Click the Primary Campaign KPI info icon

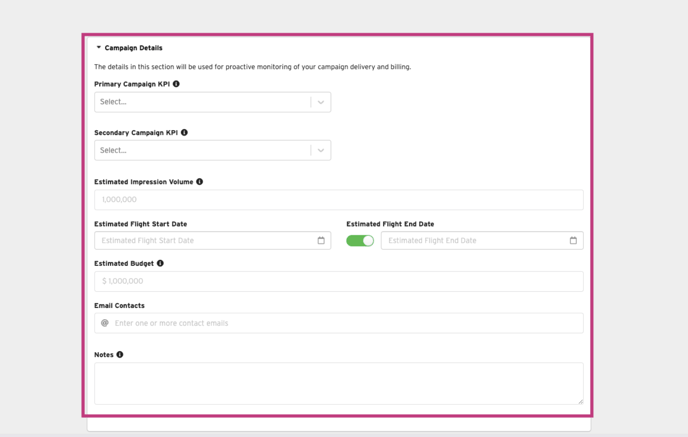[x=176, y=84]
